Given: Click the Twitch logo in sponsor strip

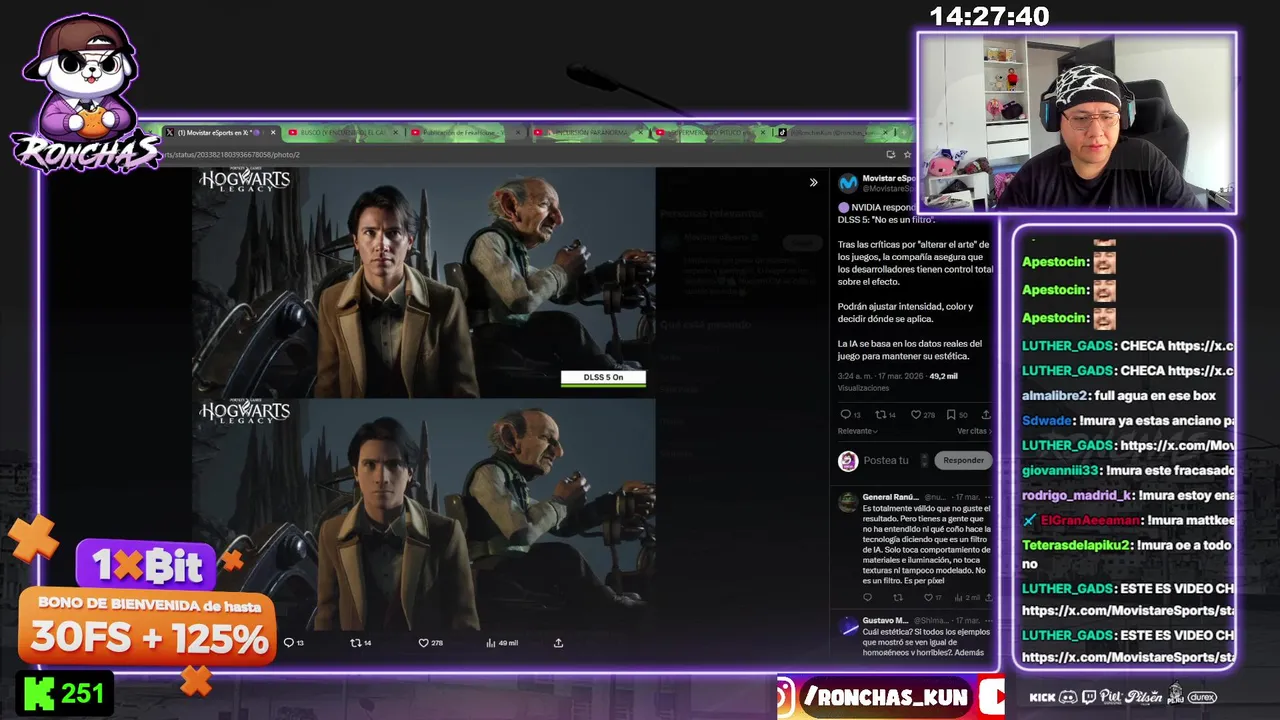Looking at the screenshot, I should [x=1089, y=697].
